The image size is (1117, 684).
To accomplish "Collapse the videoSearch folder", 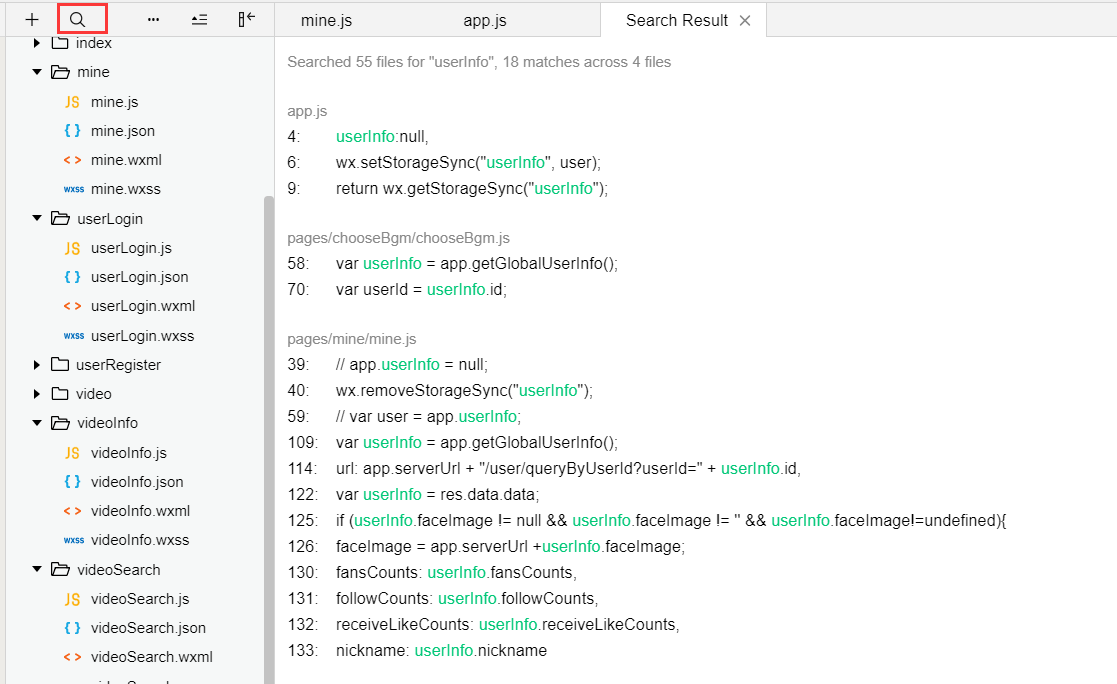I will 37,569.
